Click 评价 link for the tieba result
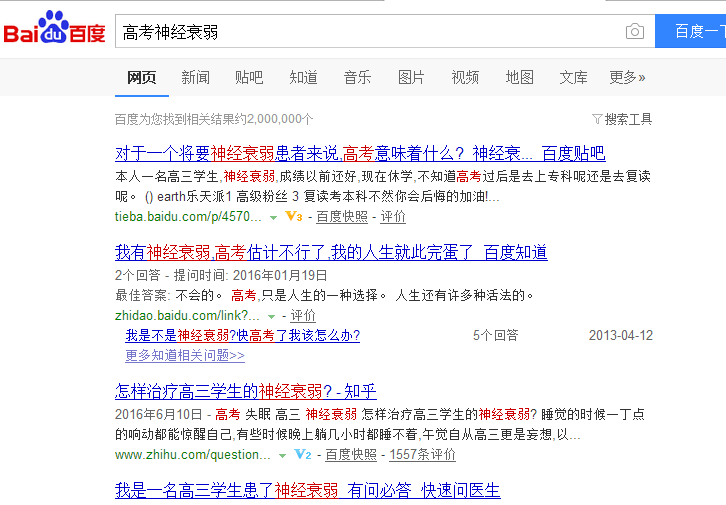Image resolution: width=726 pixels, height=505 pixels. (393, 217)
